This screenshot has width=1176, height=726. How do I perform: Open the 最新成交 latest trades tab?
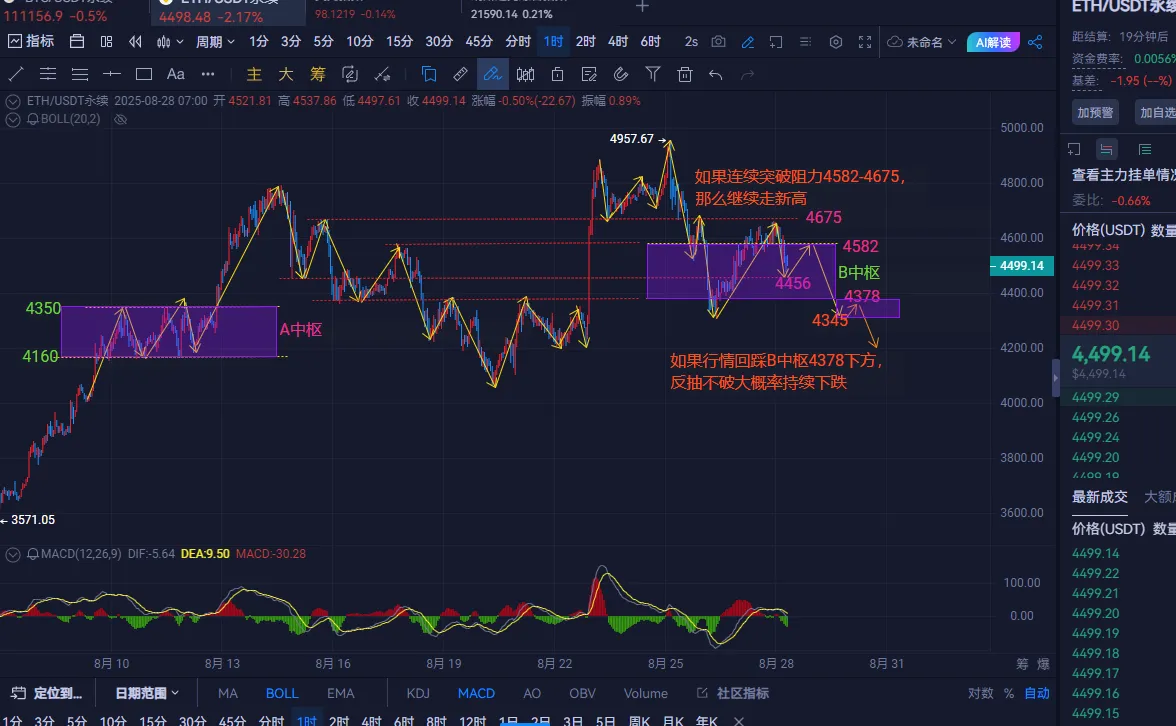pos(1100,497)
